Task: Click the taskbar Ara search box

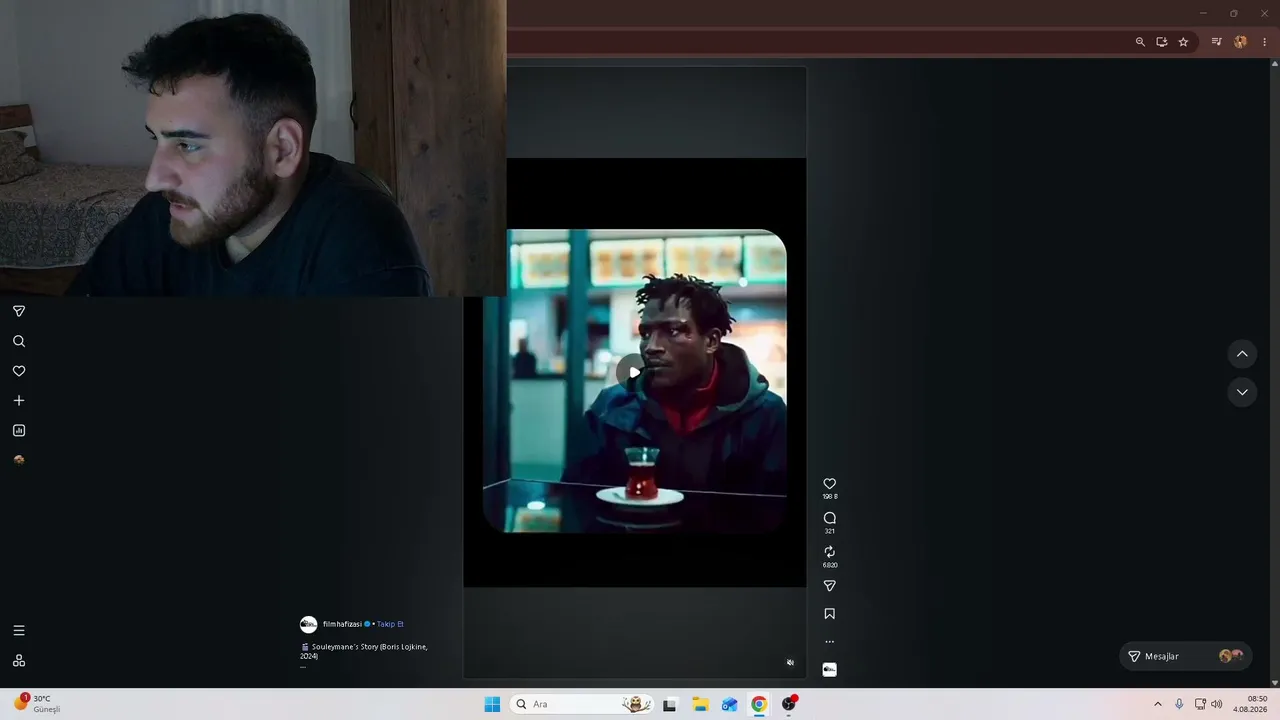Action: click(582, 704)
